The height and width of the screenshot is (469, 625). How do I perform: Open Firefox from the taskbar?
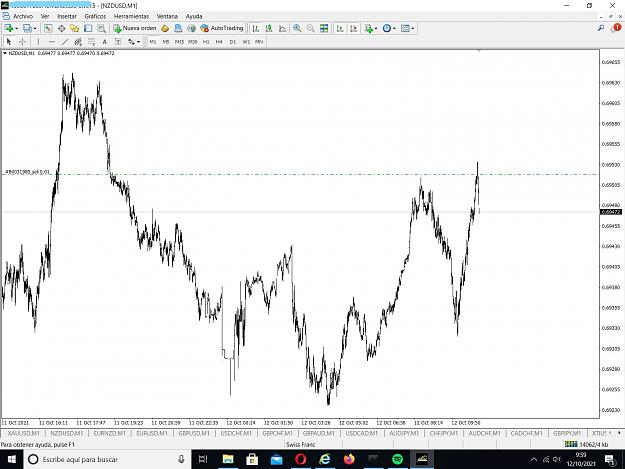click(x=349, y=459)
